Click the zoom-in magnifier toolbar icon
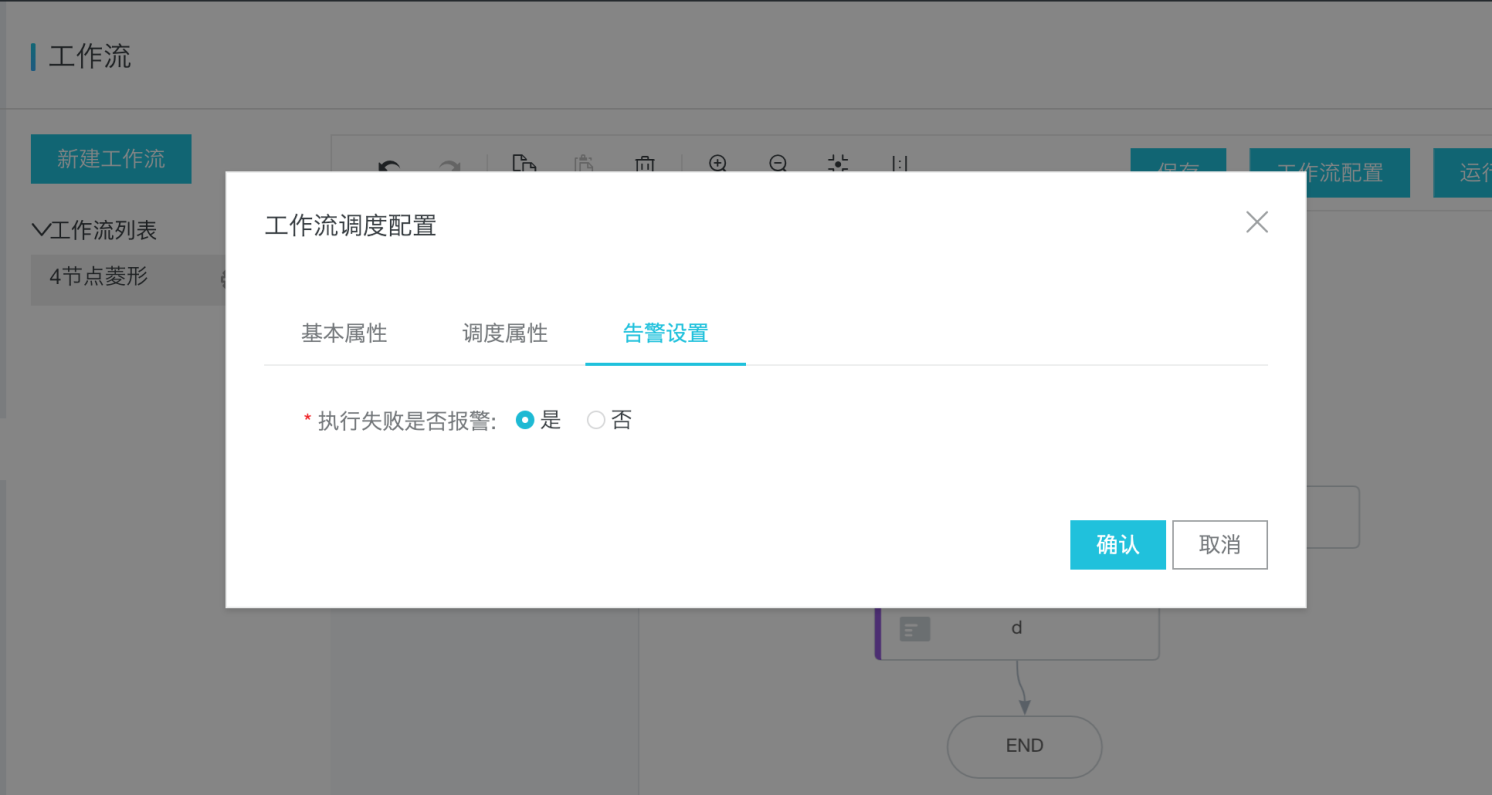The image size is (1492, 795). 718,164
